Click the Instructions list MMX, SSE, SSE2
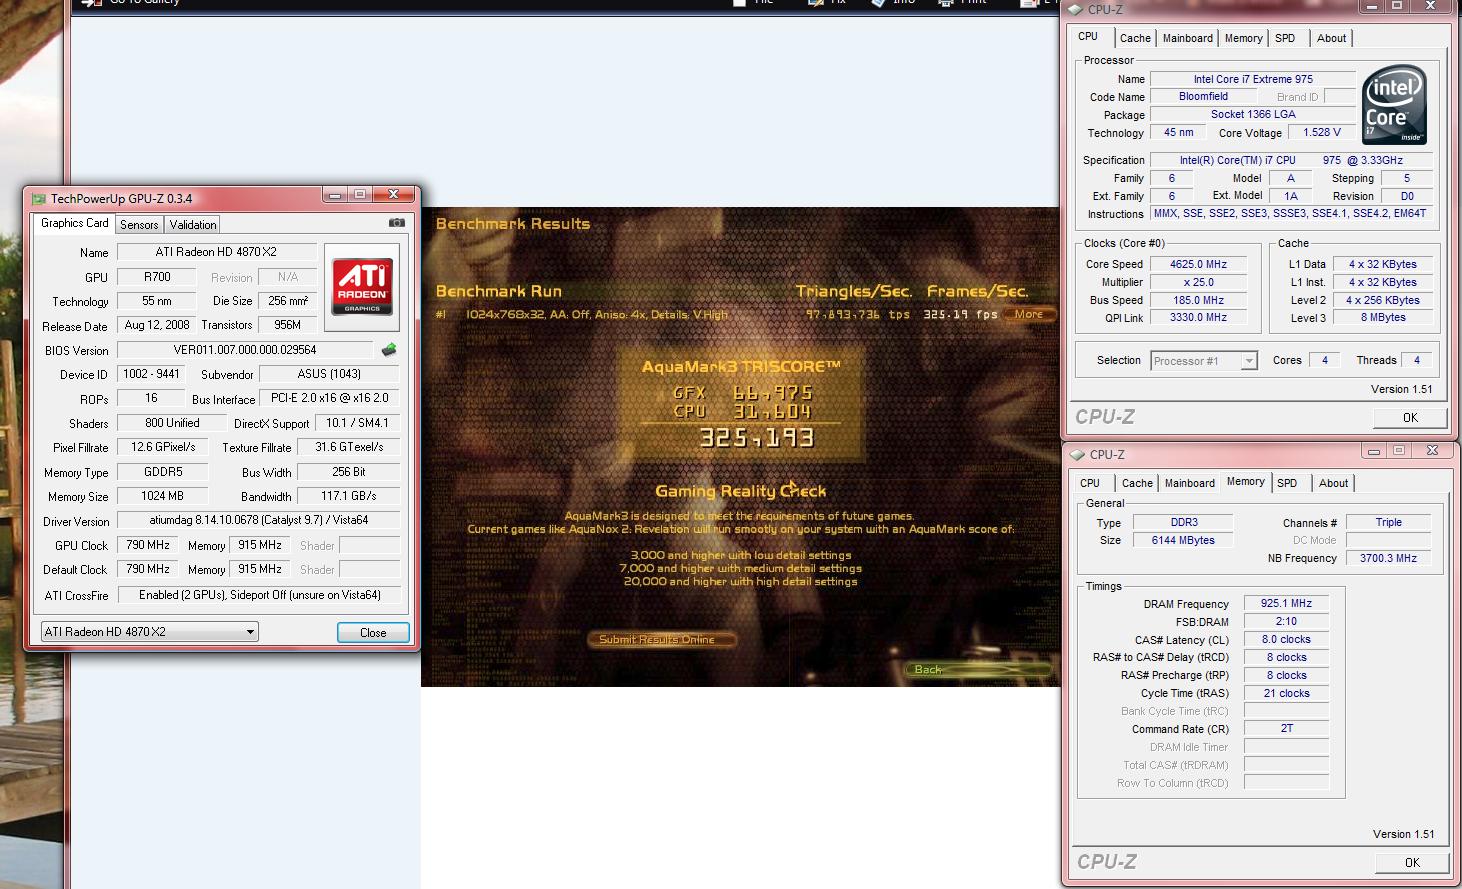This screenshot has width=1462, height=889. pyautogui.click(x=1291, y=213)
